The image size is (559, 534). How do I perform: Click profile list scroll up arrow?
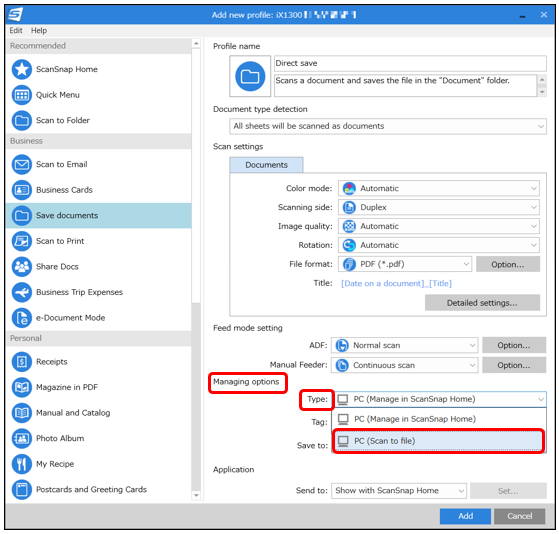(196, 43)
